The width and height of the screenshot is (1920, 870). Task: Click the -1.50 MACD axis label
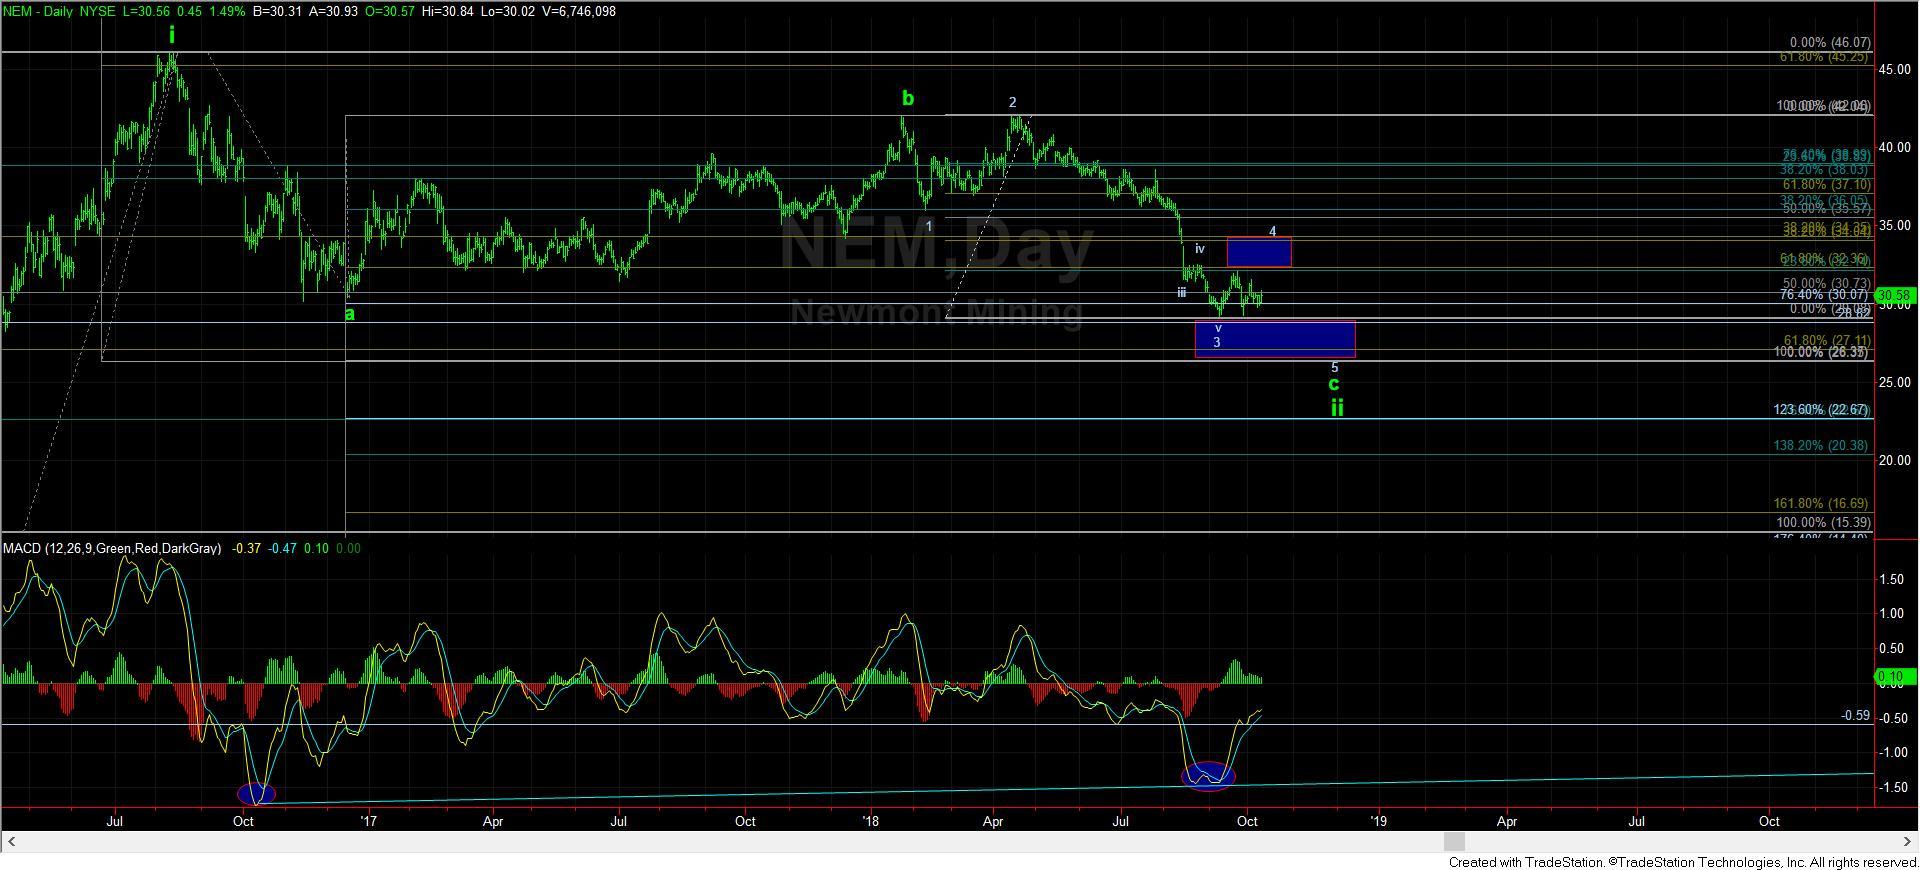1891,787
